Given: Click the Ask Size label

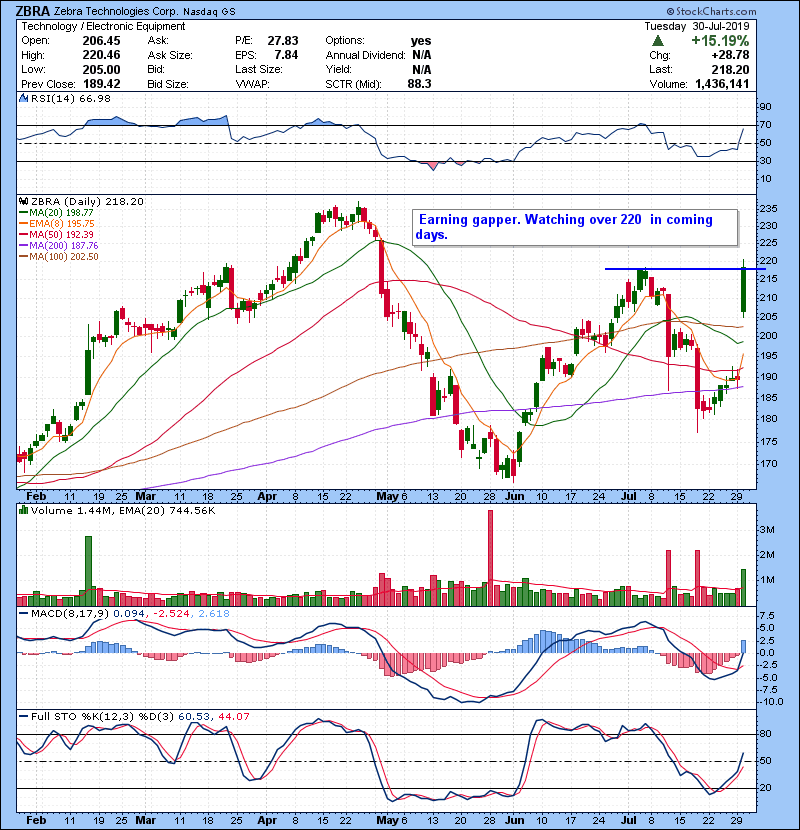Looking at the screenshot, I should tap(170, 55).
